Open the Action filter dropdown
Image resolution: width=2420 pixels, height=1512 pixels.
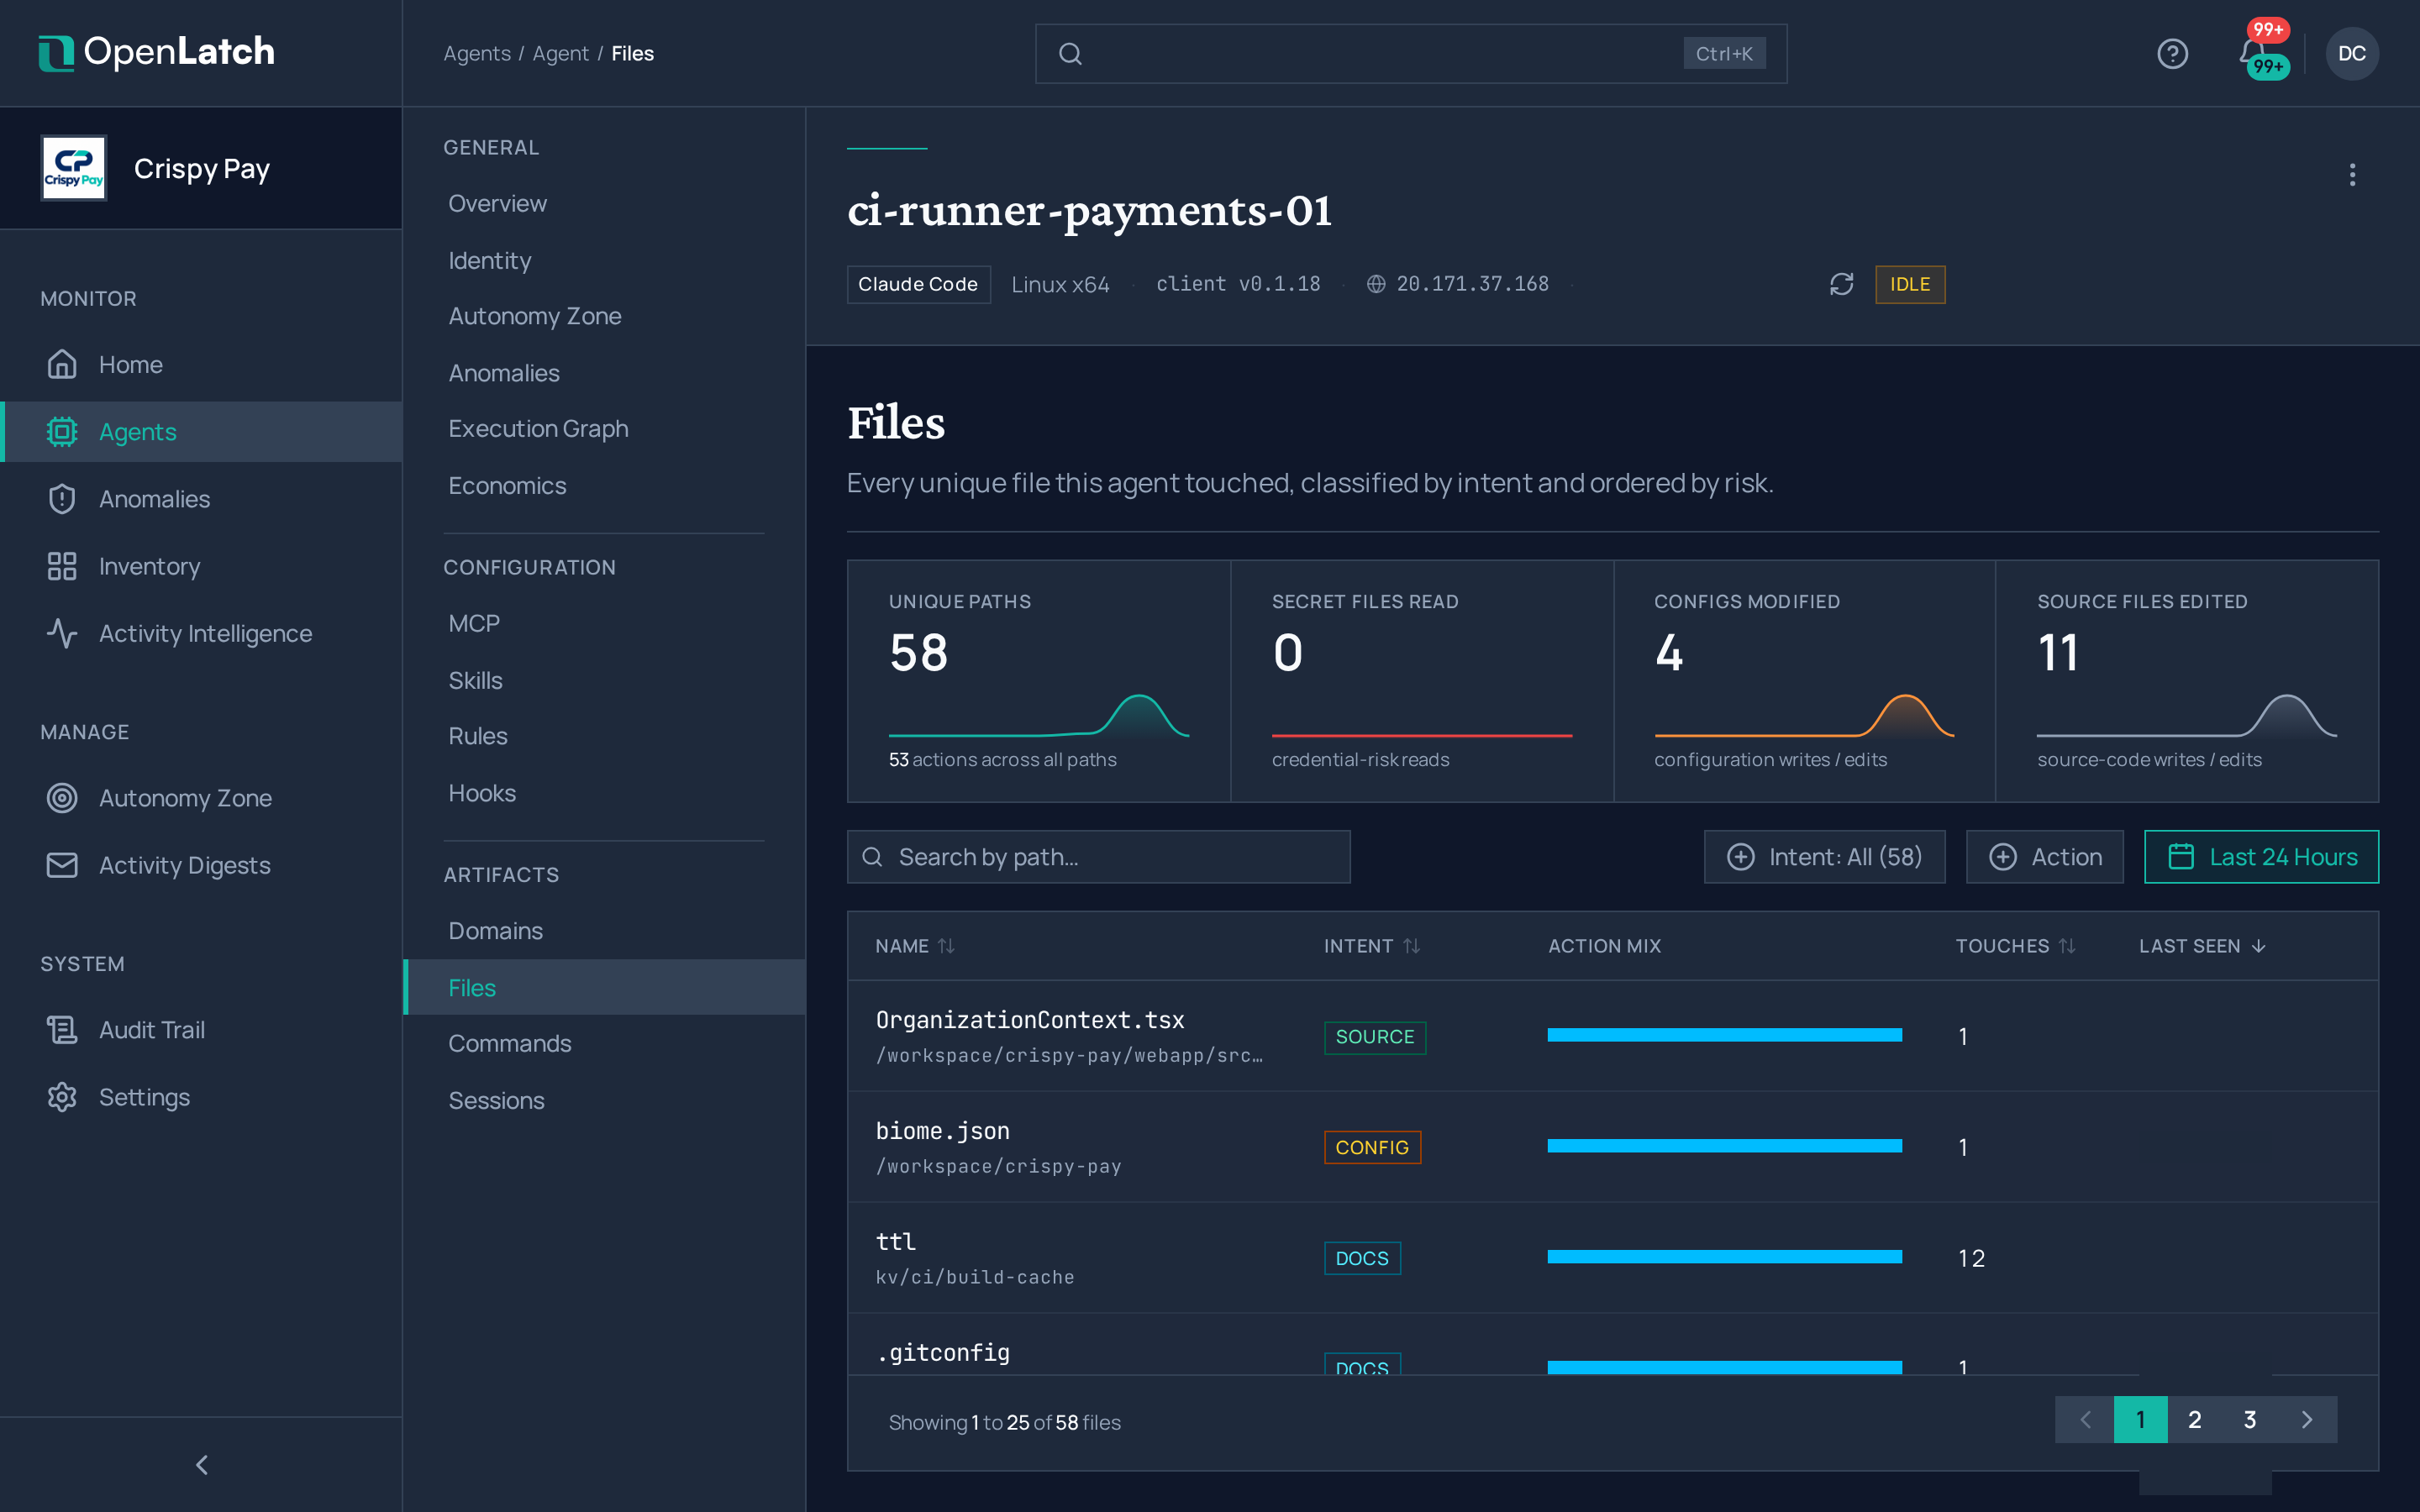[x=2044, y=857]
